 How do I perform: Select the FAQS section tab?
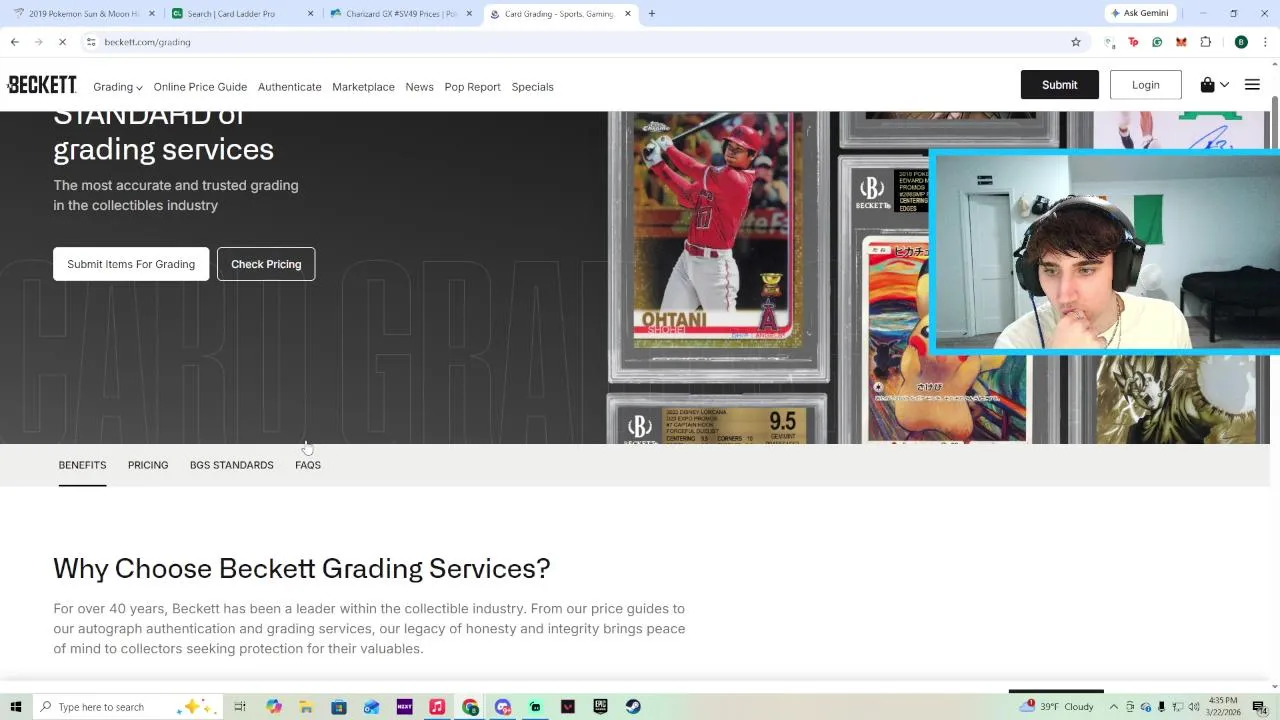308,465
